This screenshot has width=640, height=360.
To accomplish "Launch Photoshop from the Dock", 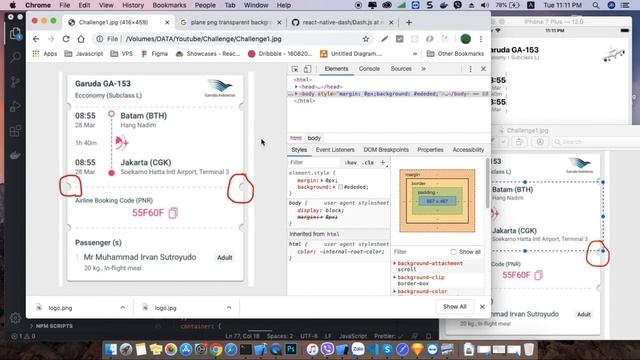I will point(291,349).
